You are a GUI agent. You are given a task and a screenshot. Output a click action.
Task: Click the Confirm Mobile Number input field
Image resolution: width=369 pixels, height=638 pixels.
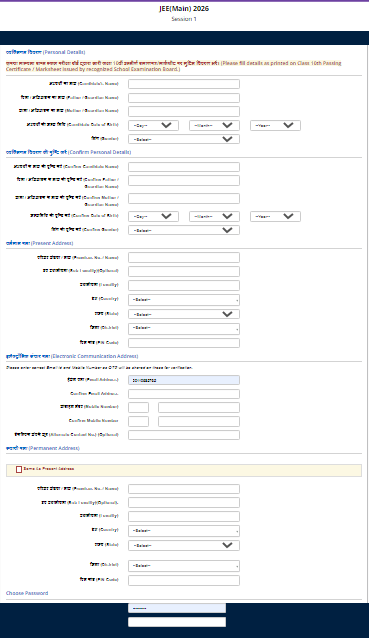[199, 421]
